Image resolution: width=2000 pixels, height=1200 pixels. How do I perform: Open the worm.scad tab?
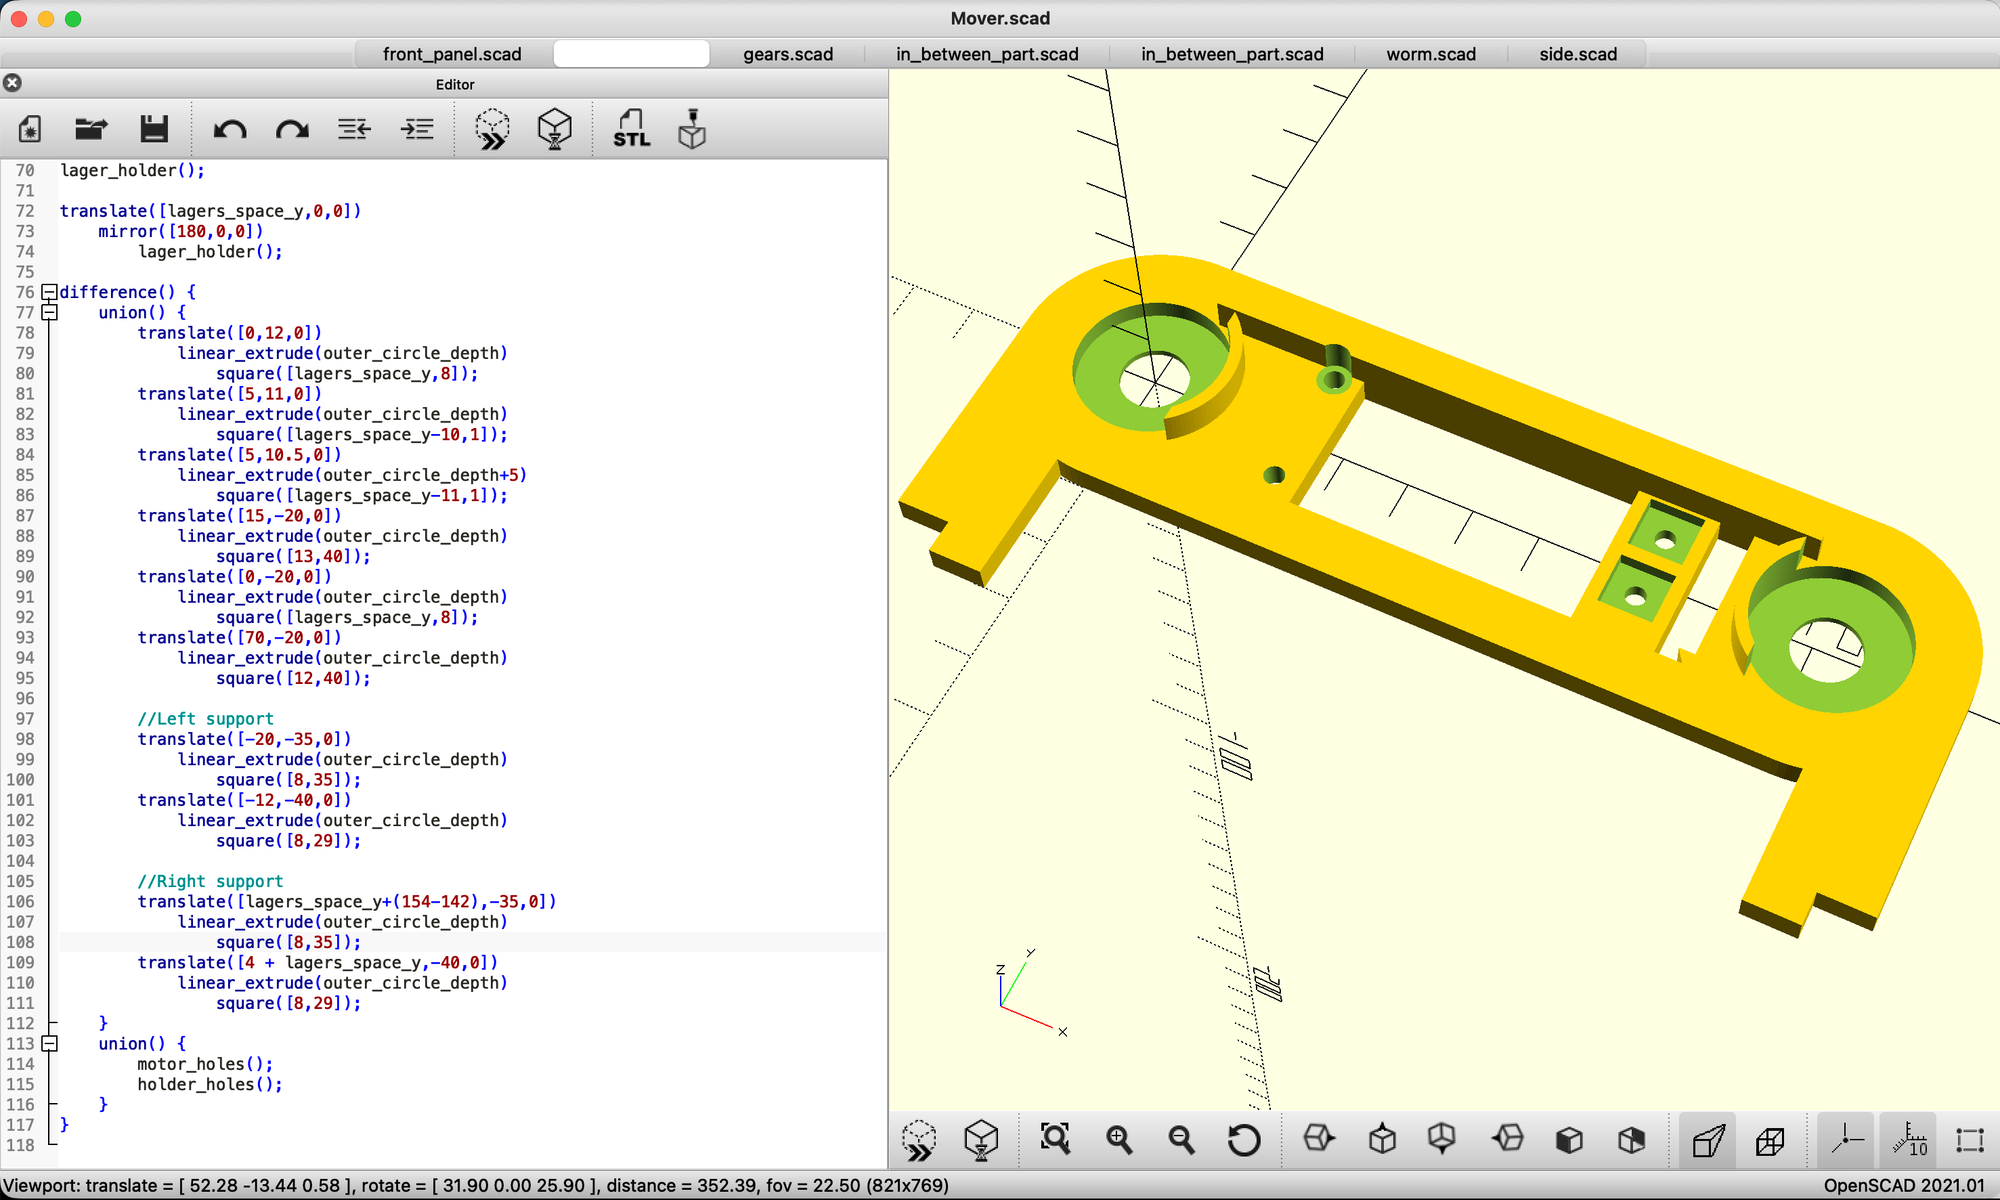[x=1431, y=54]
